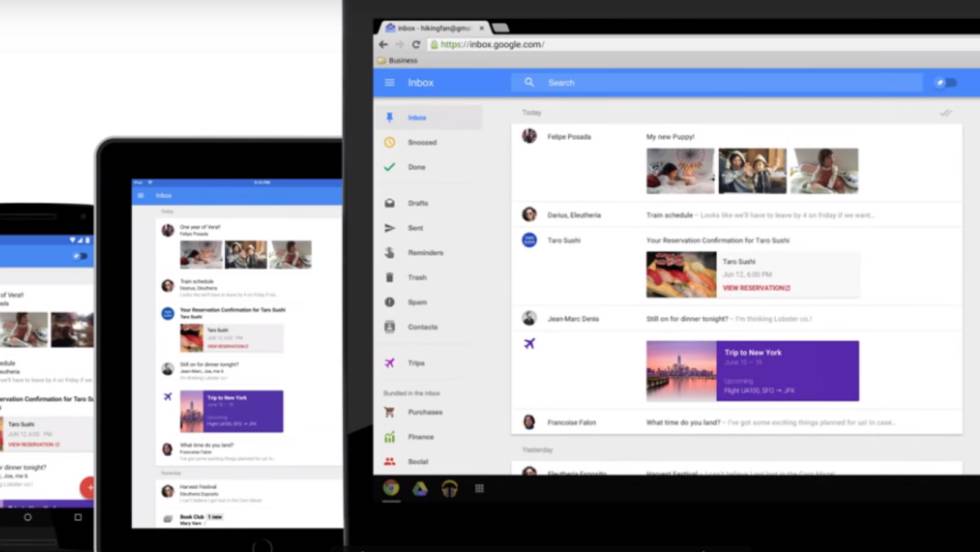Click the browser forward arrow
This screenshot has width=980, height=552.
pyautogui.click(x=399, y=44)
